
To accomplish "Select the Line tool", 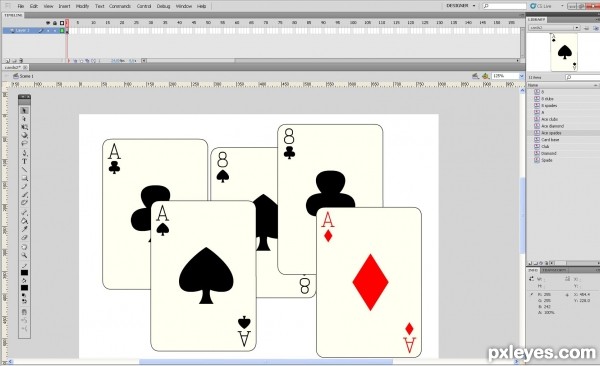I will (24, 170).
